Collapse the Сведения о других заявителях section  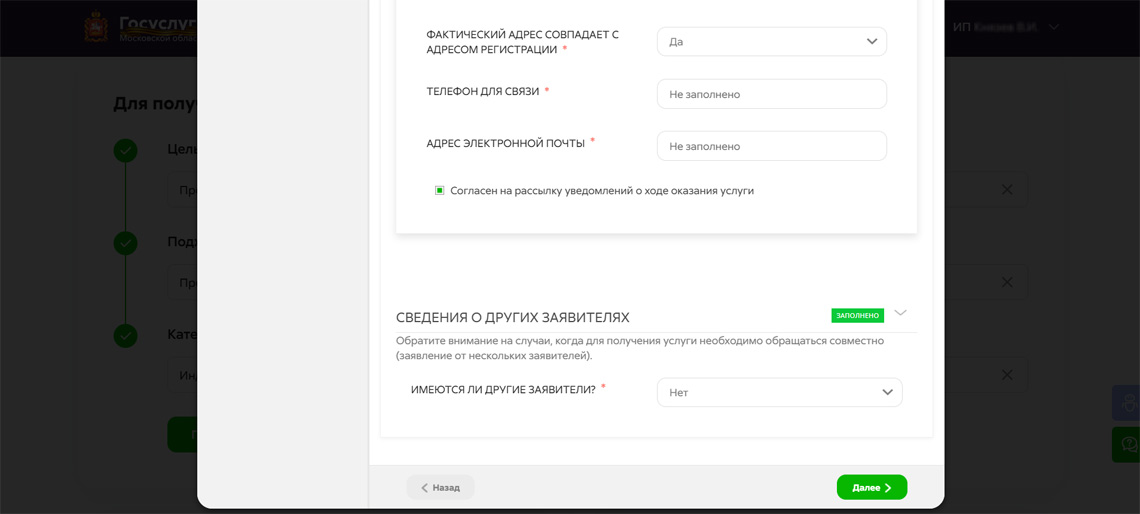tap(901, 313)
